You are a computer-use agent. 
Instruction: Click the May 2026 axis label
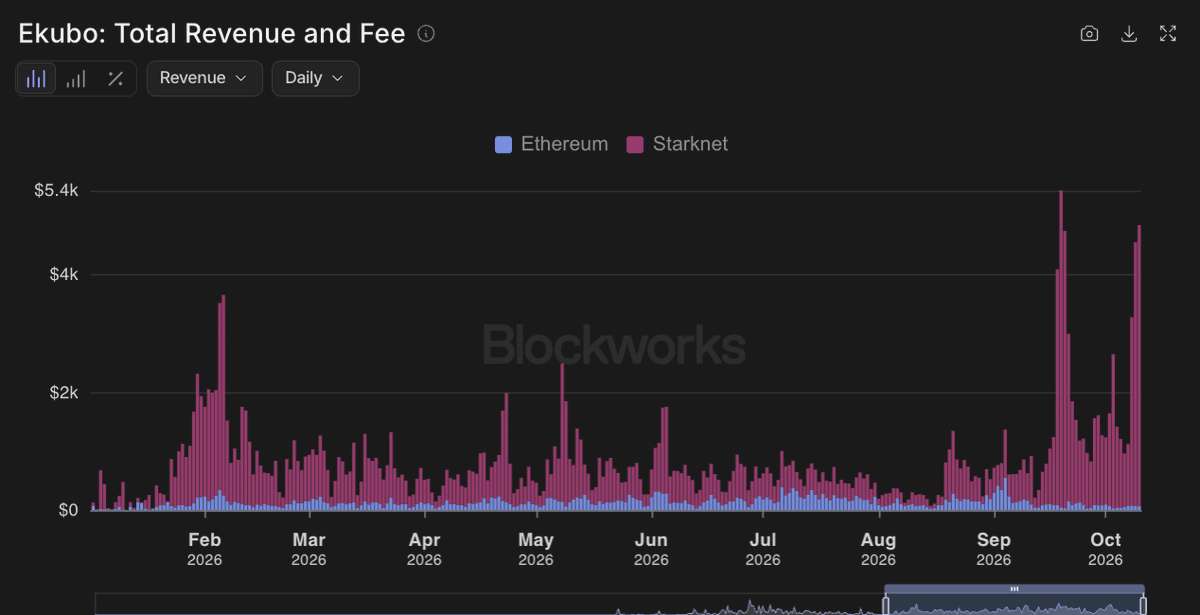tap(536, 549)
